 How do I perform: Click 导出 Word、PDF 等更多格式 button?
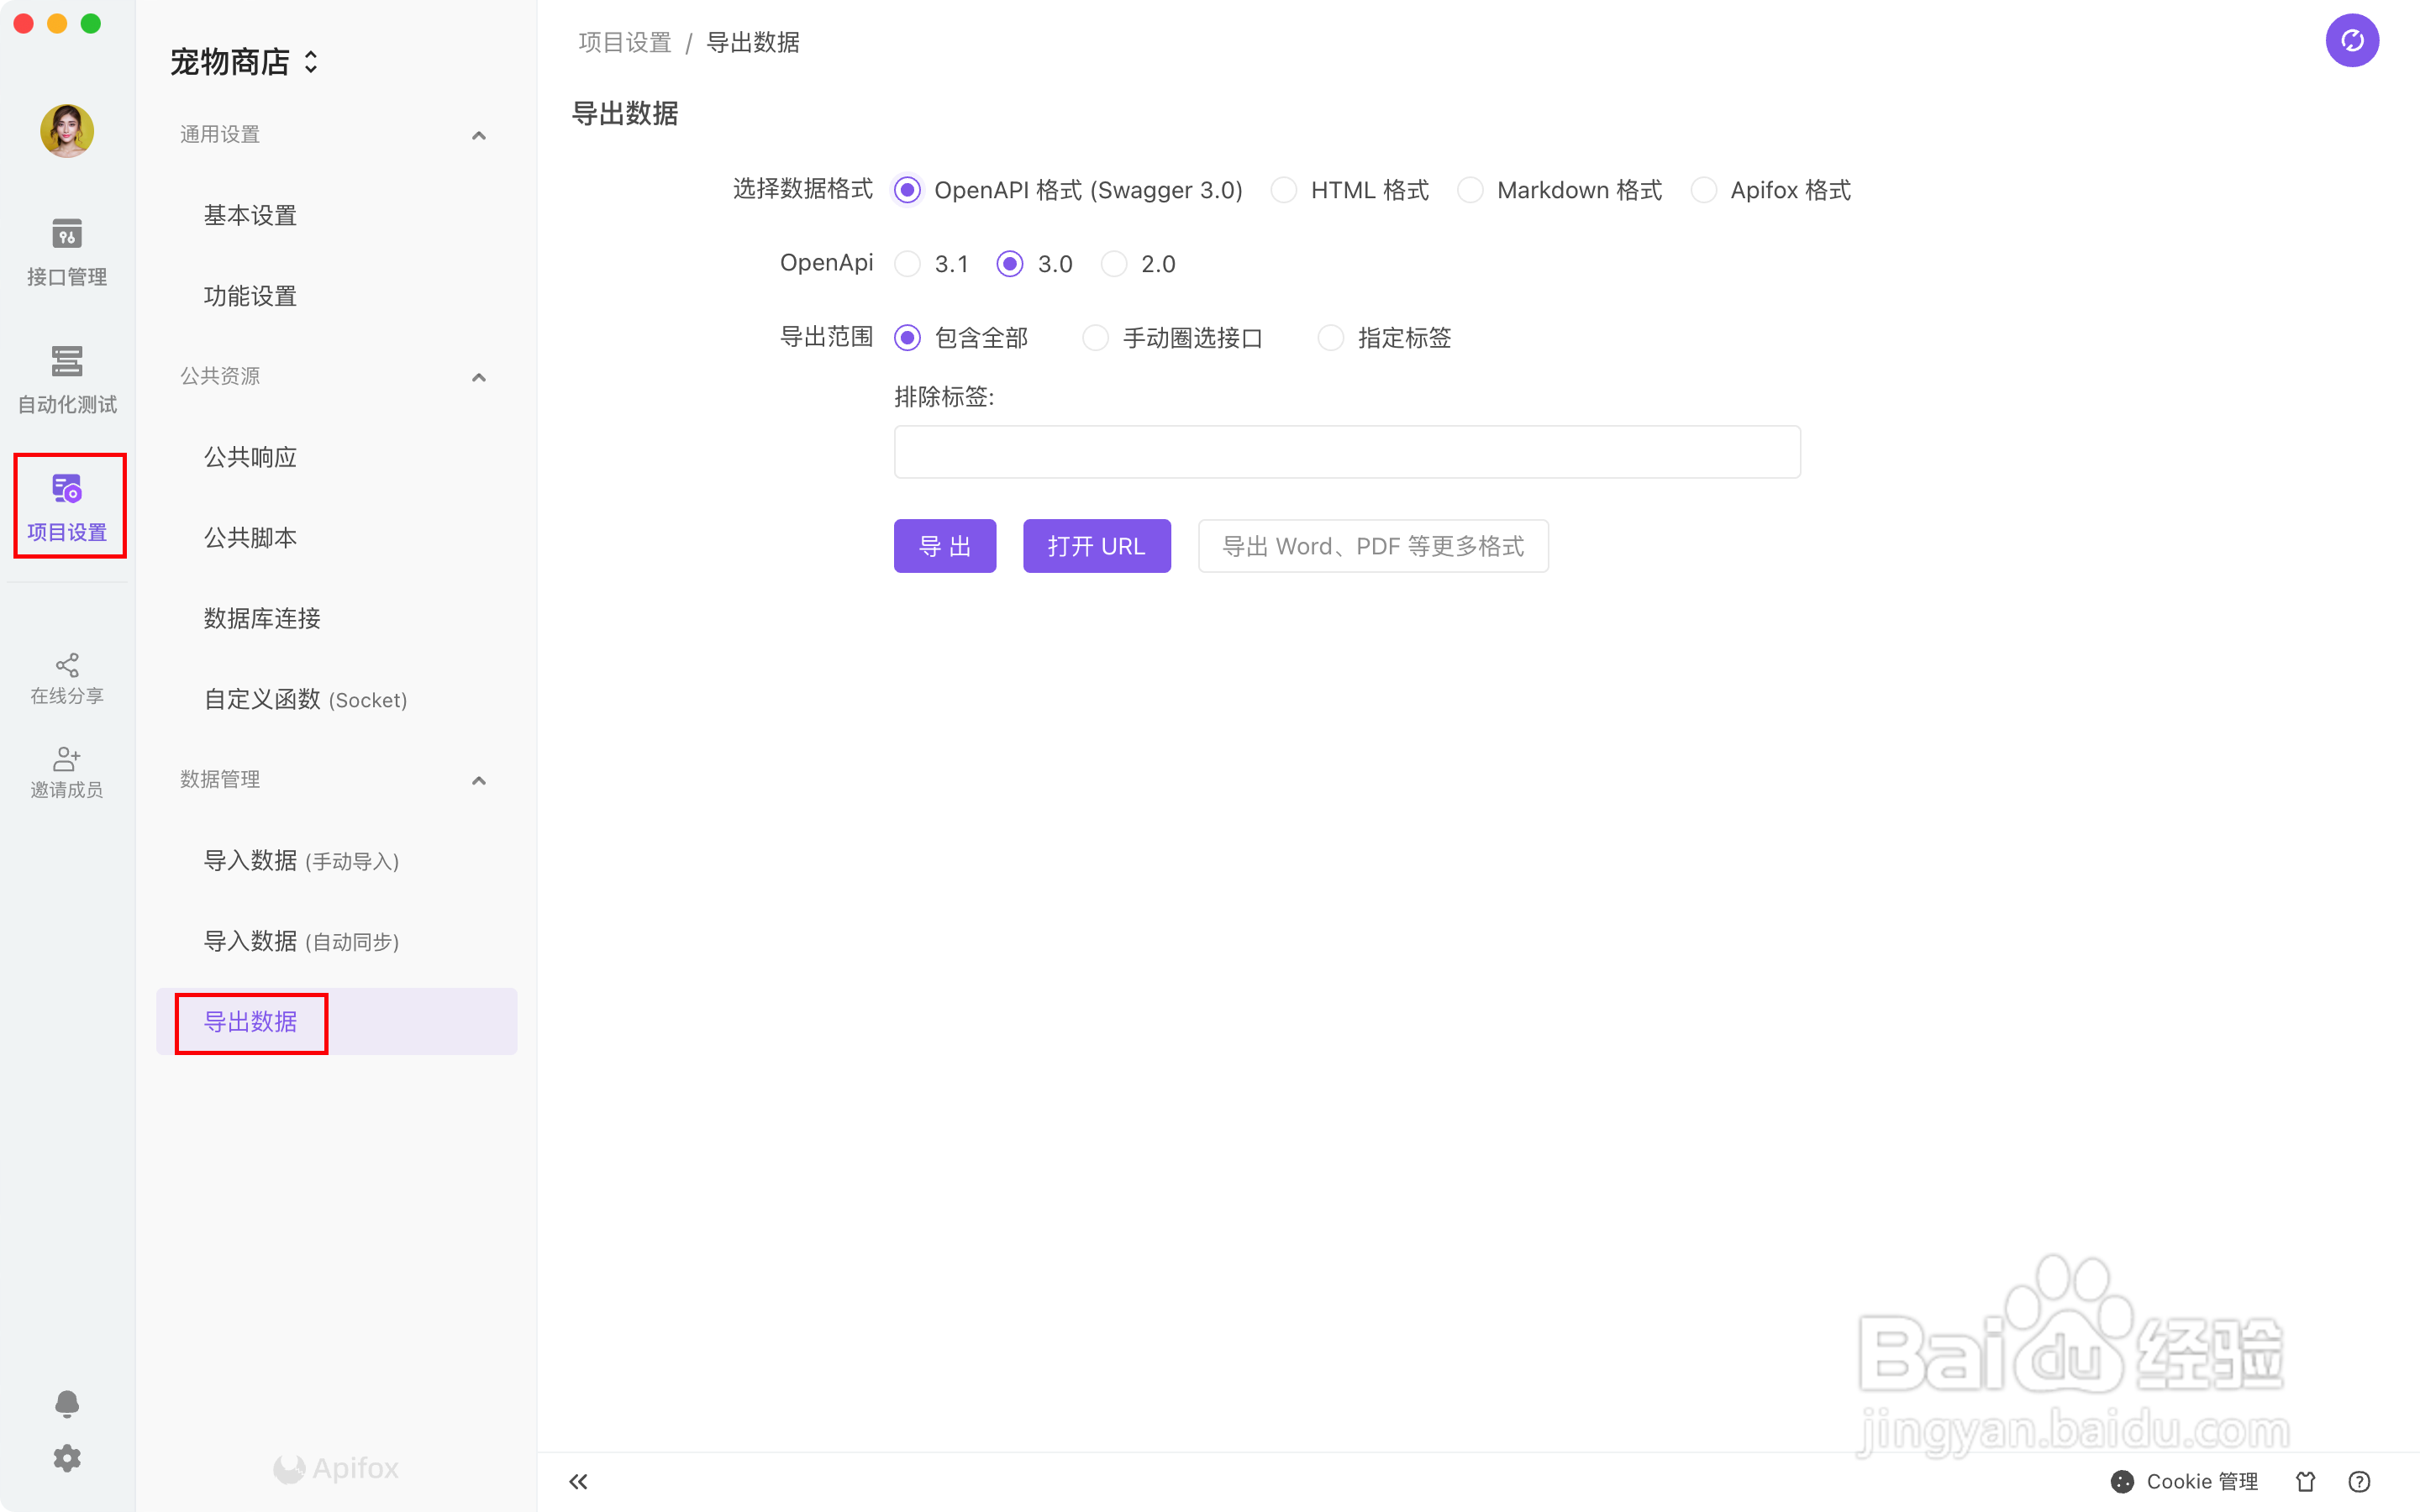click(1373, 546)
